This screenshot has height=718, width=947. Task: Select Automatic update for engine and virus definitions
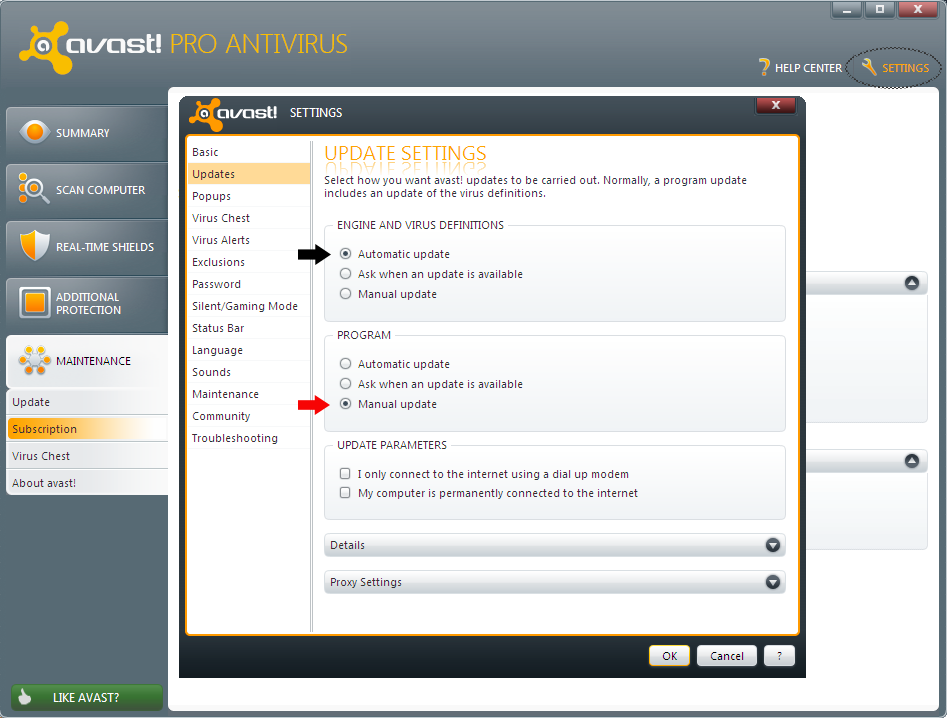(345, 254)
